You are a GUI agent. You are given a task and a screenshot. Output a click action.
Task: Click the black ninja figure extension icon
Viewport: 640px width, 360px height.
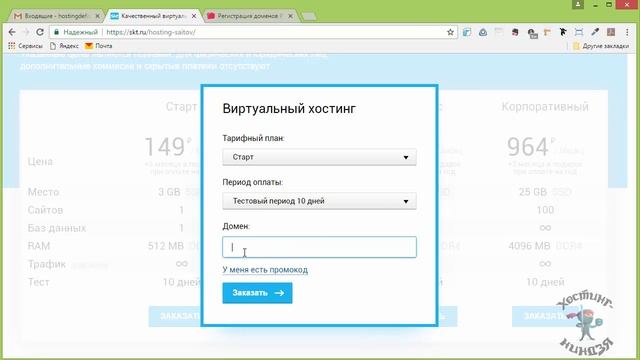coord(563,32)
